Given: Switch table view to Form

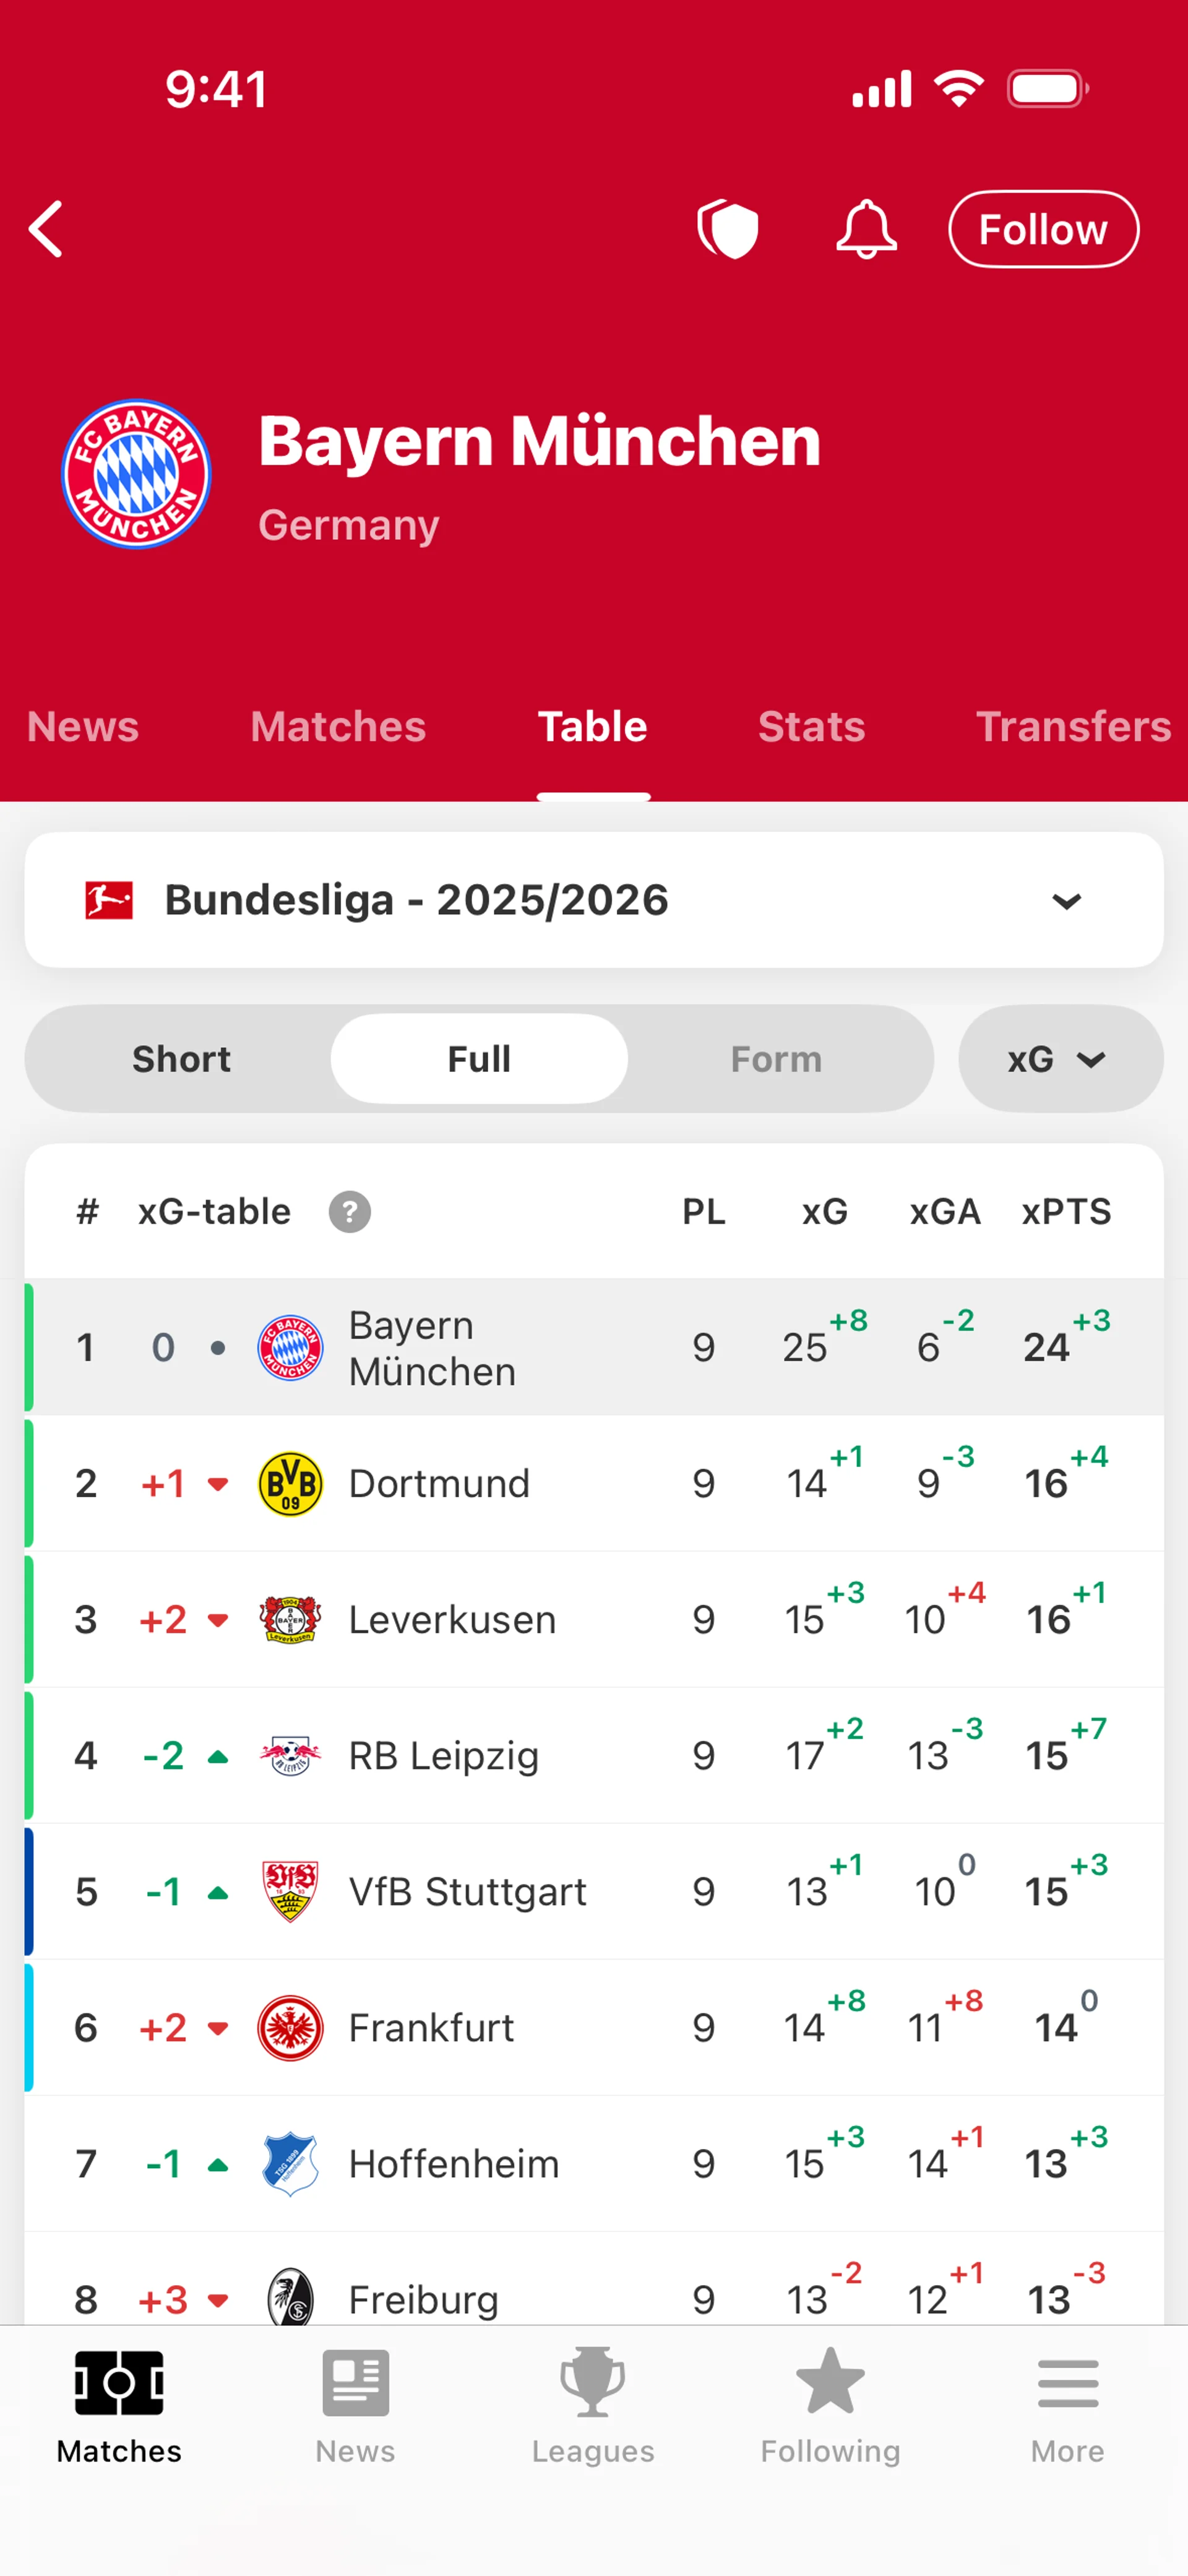Looking at the screenshot, I should tap(776, 1059).
